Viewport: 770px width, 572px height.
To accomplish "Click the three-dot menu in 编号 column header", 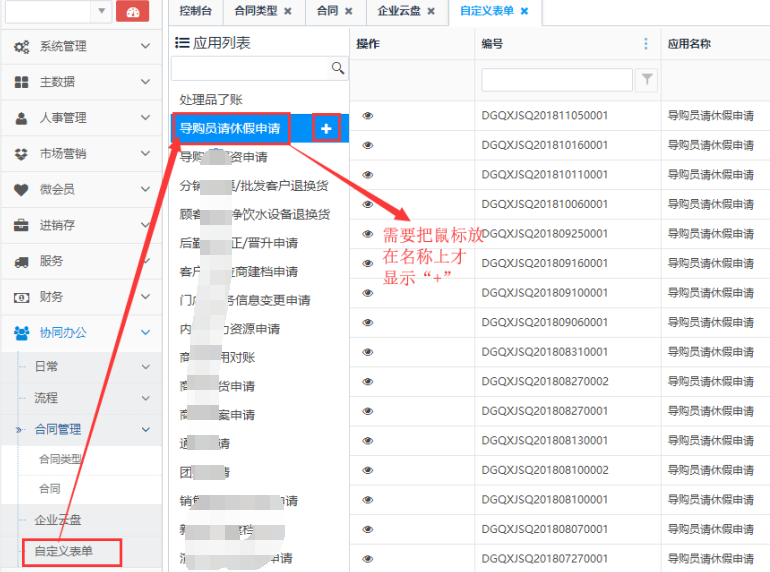I will click(646, 44).
